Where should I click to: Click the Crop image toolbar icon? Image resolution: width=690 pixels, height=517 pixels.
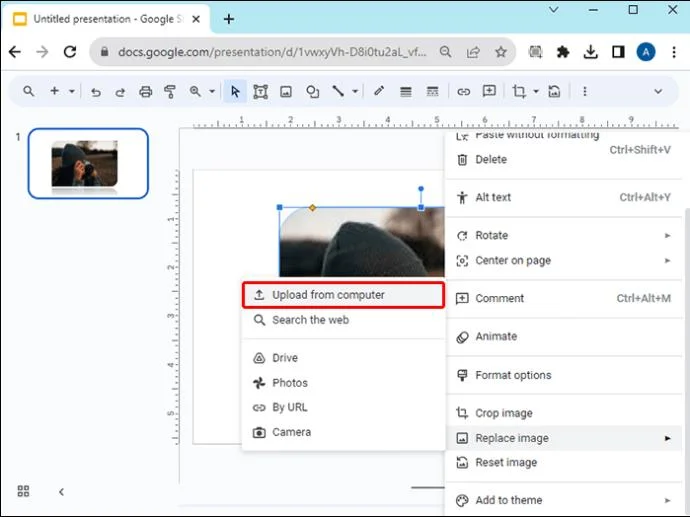518,92
